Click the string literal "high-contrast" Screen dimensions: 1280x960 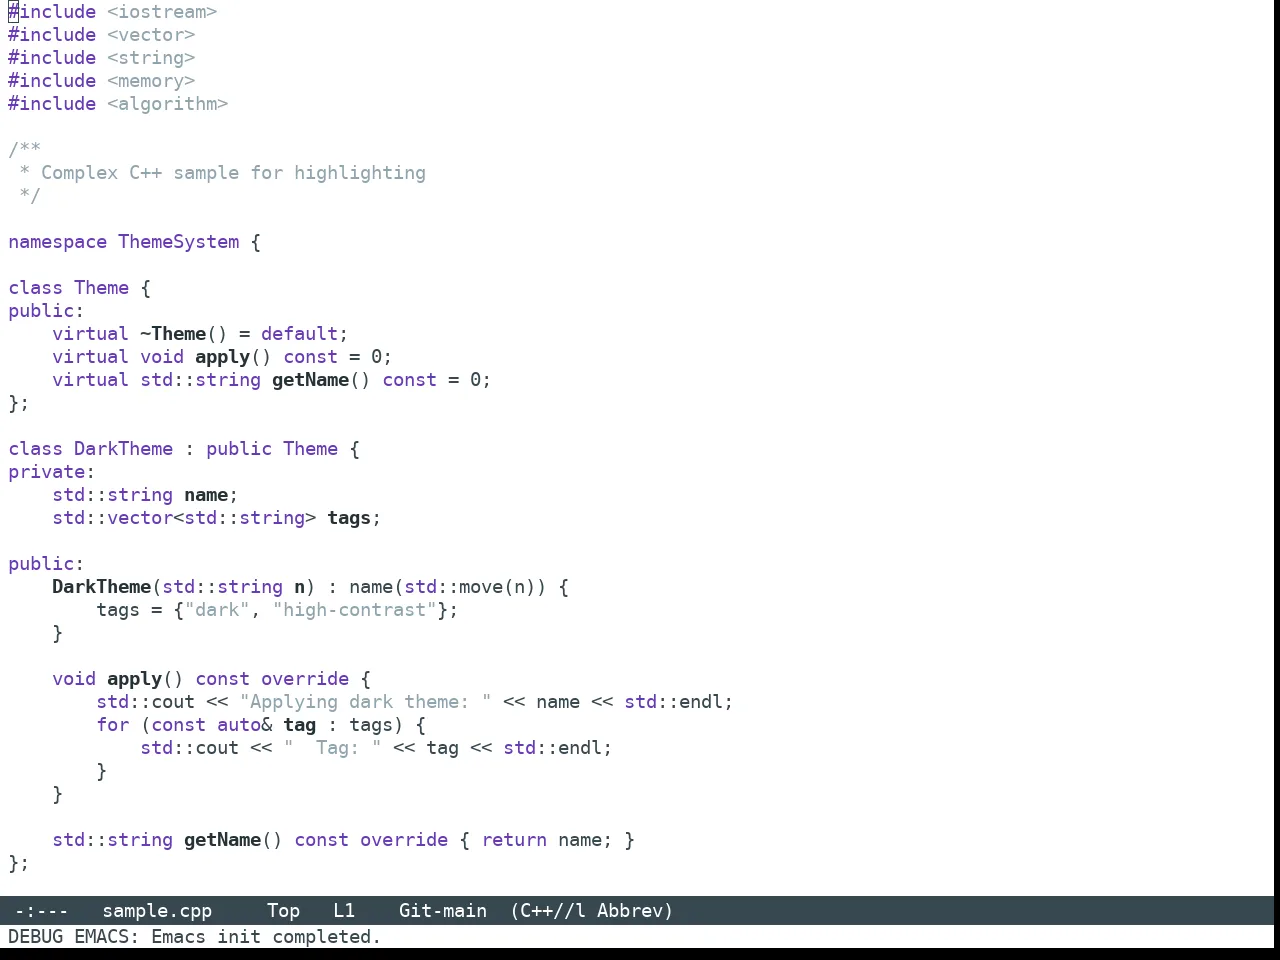[x=354, y=610]
